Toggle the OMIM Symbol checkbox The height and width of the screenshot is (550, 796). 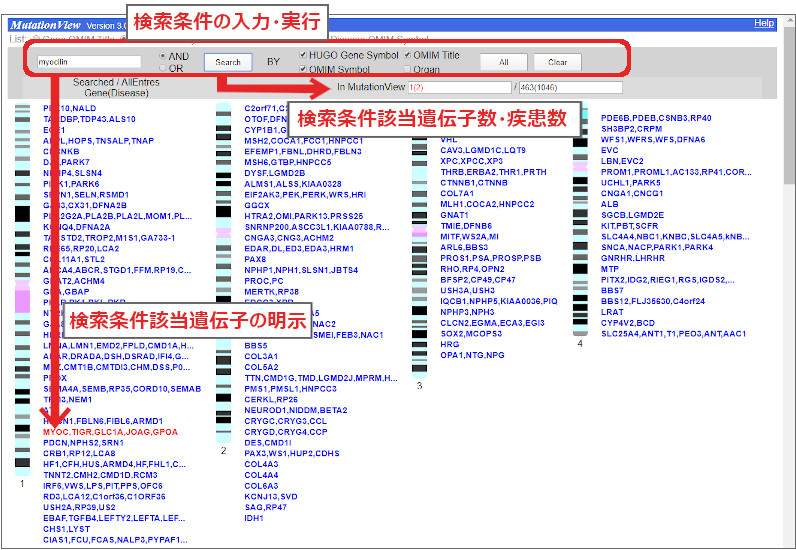304,69
